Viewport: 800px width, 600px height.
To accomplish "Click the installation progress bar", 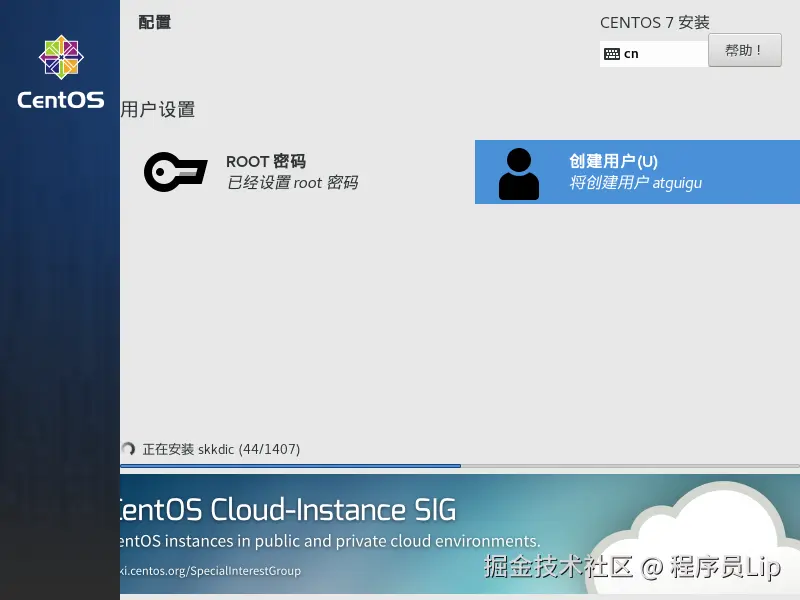I will click(460, 466).
